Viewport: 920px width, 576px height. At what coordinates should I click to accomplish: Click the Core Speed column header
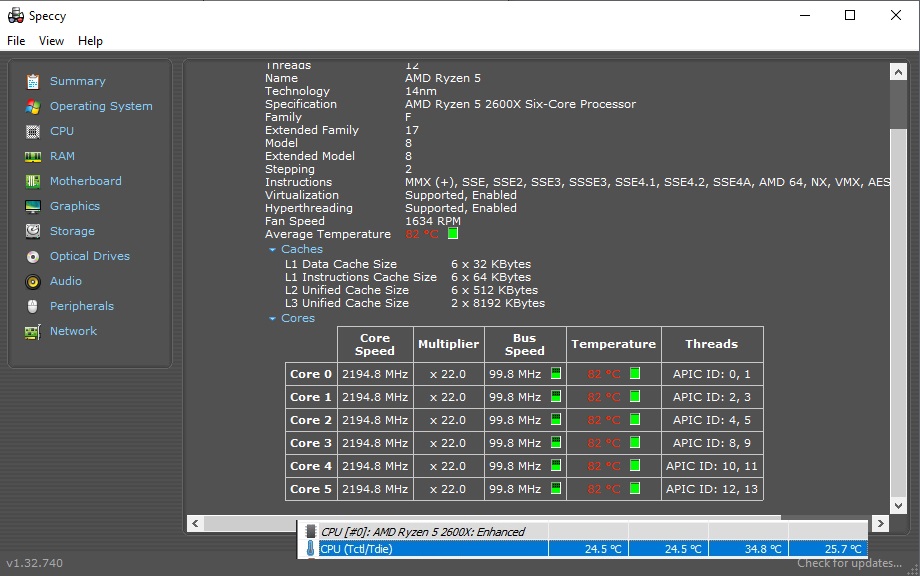tap(375, 344)
